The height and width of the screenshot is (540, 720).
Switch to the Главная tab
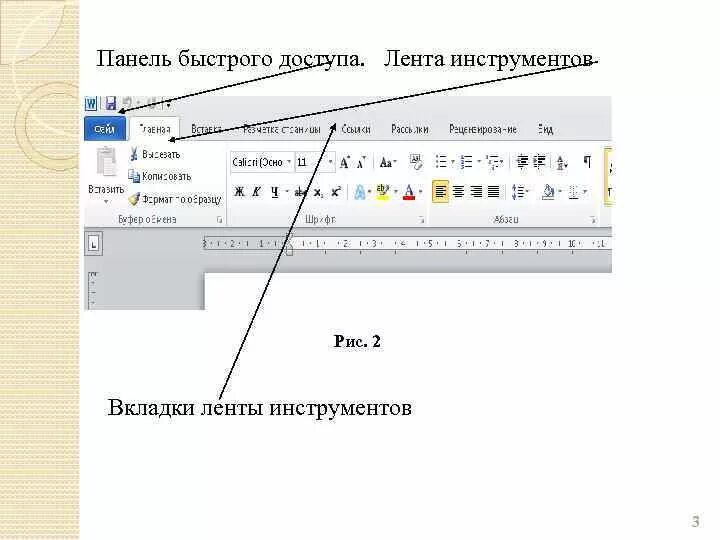(x=155, y=129)
